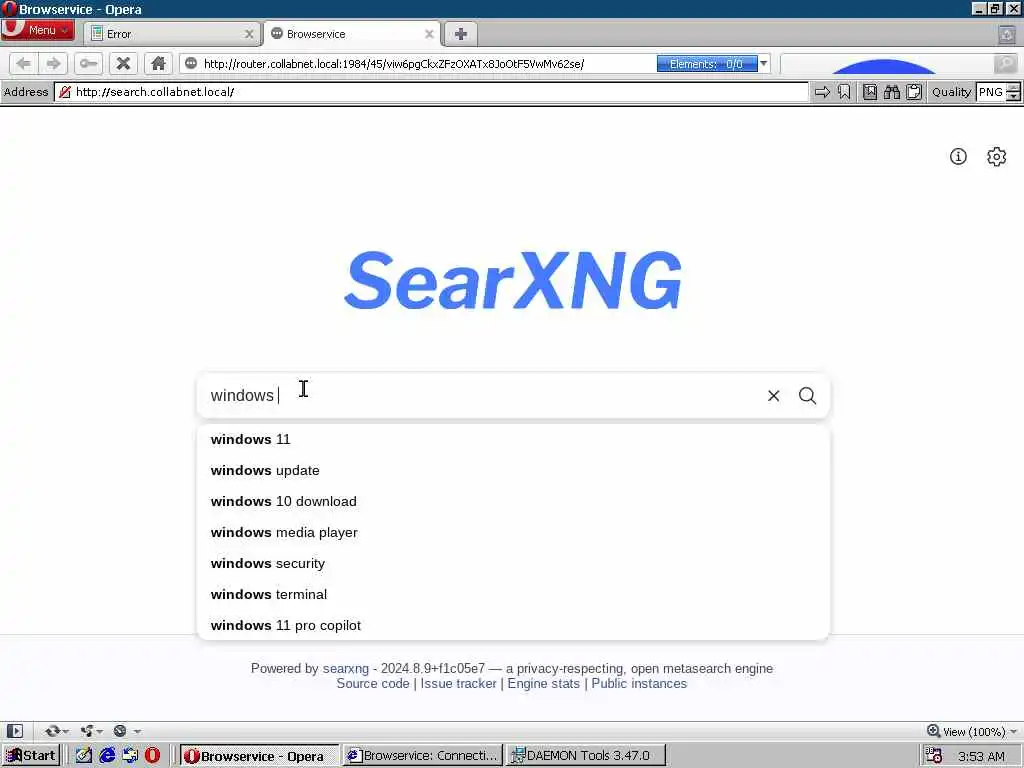This screenshot has height=768, width=1024.
Task: Open the Engine stats link
Action: [x=543, y=684]
